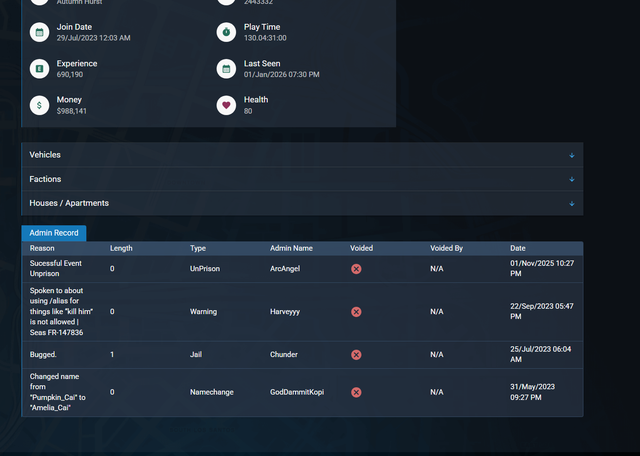Viewport: 640px width, 456px height.
Task: Click the Type column header
Action: tap(198, 248)
